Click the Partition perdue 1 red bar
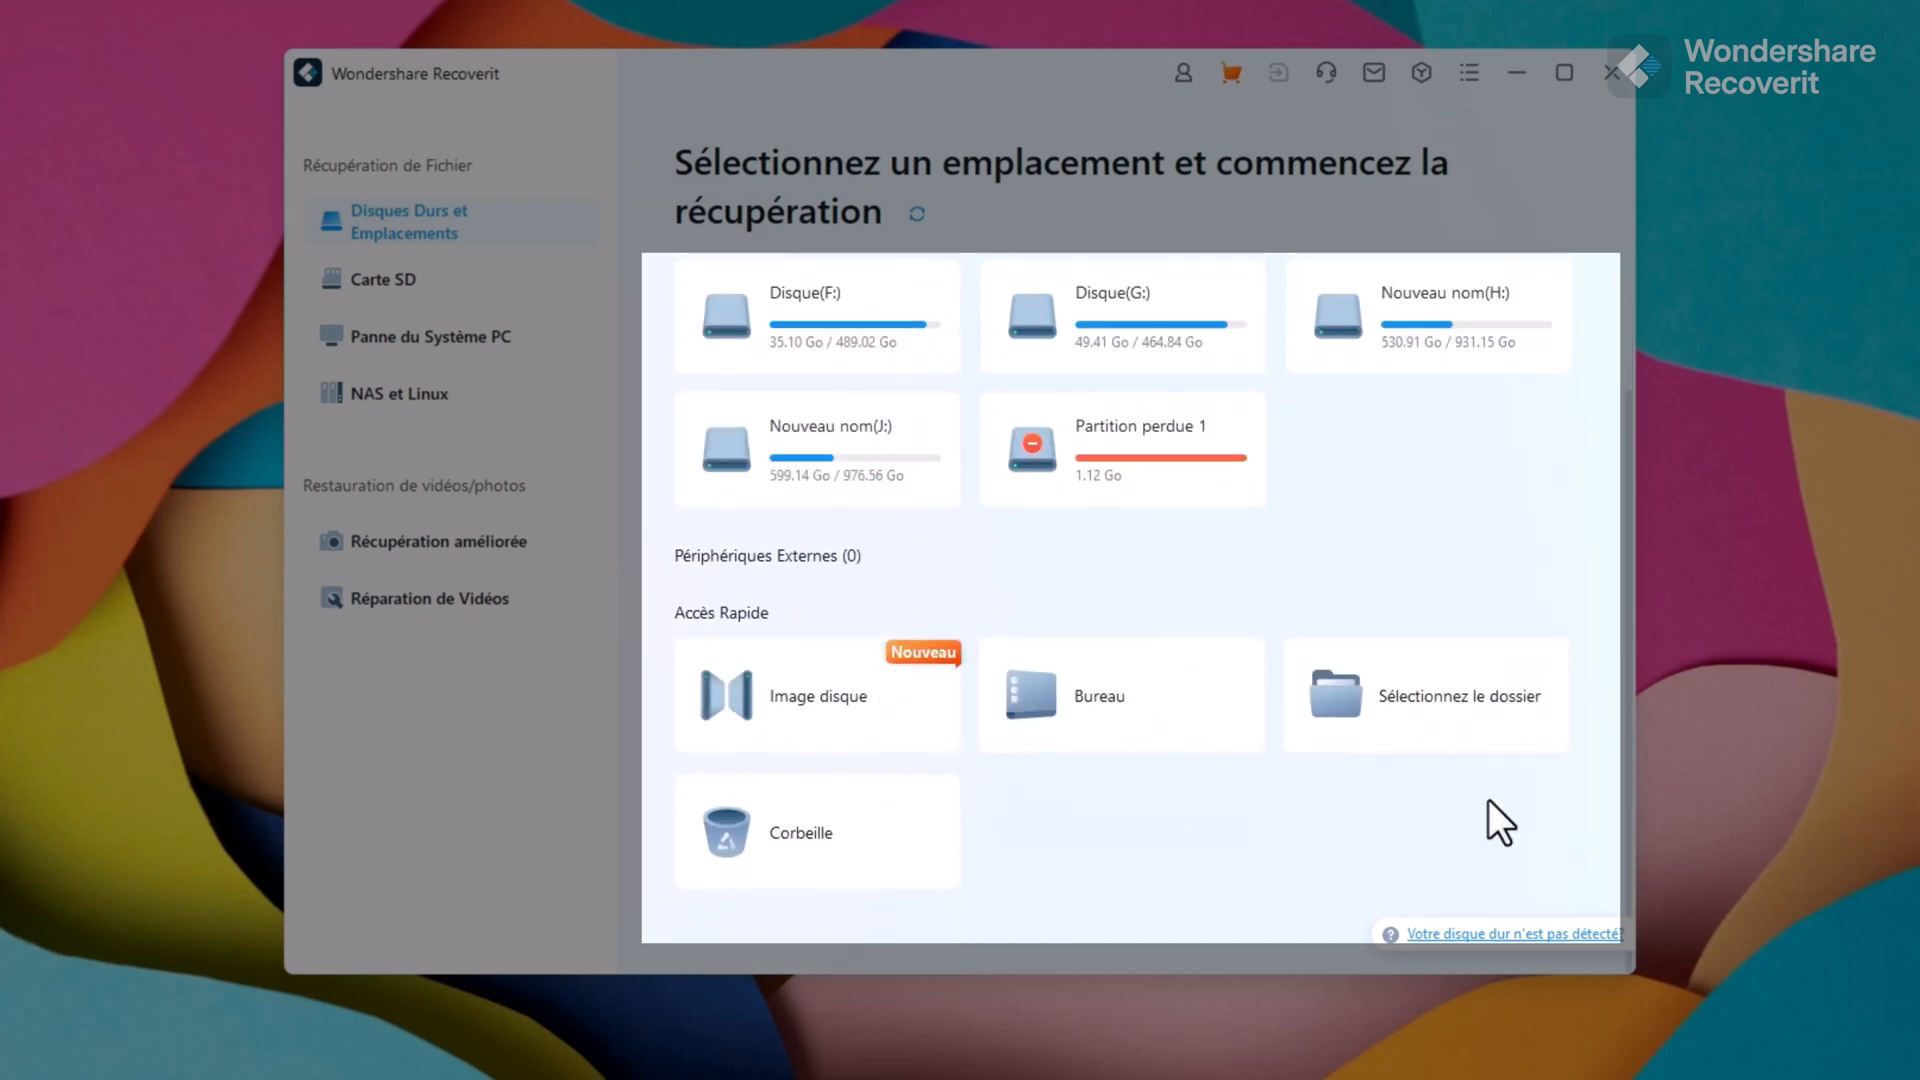This screenshot has width=1920, height=1080. (1161, 458)
